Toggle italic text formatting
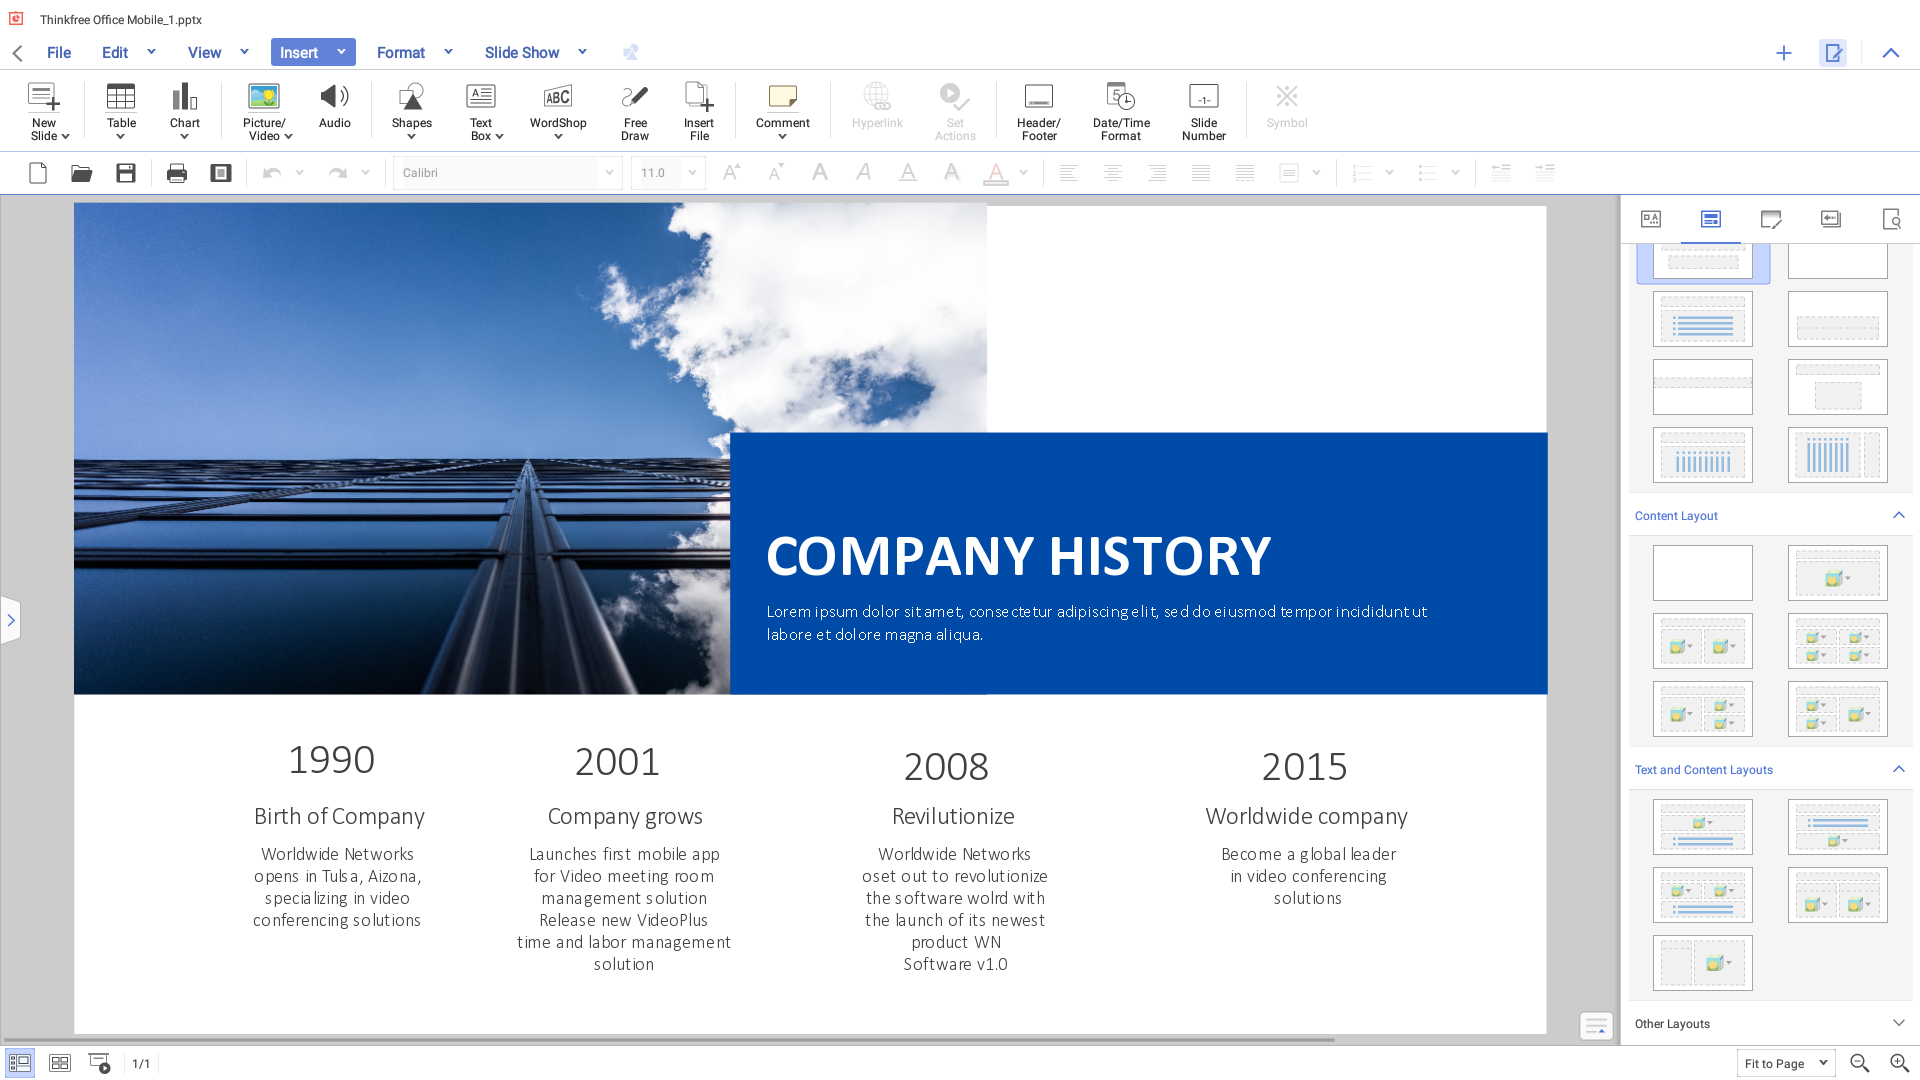Screen dimensions: 1920x1080 [863, 173]
